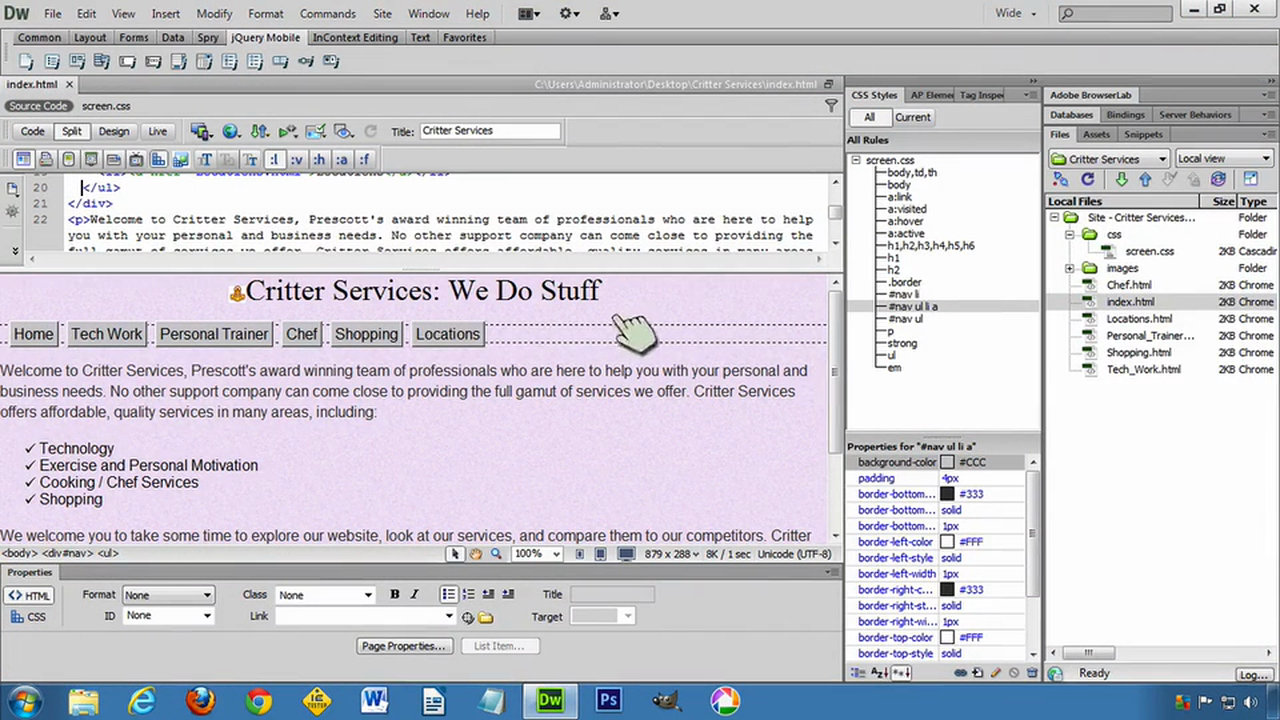Image resolution: width=1280 pixels, height=720 pixels.
Task: Switch to Design view
Action: pyautogui.click(x=113, y=131)
